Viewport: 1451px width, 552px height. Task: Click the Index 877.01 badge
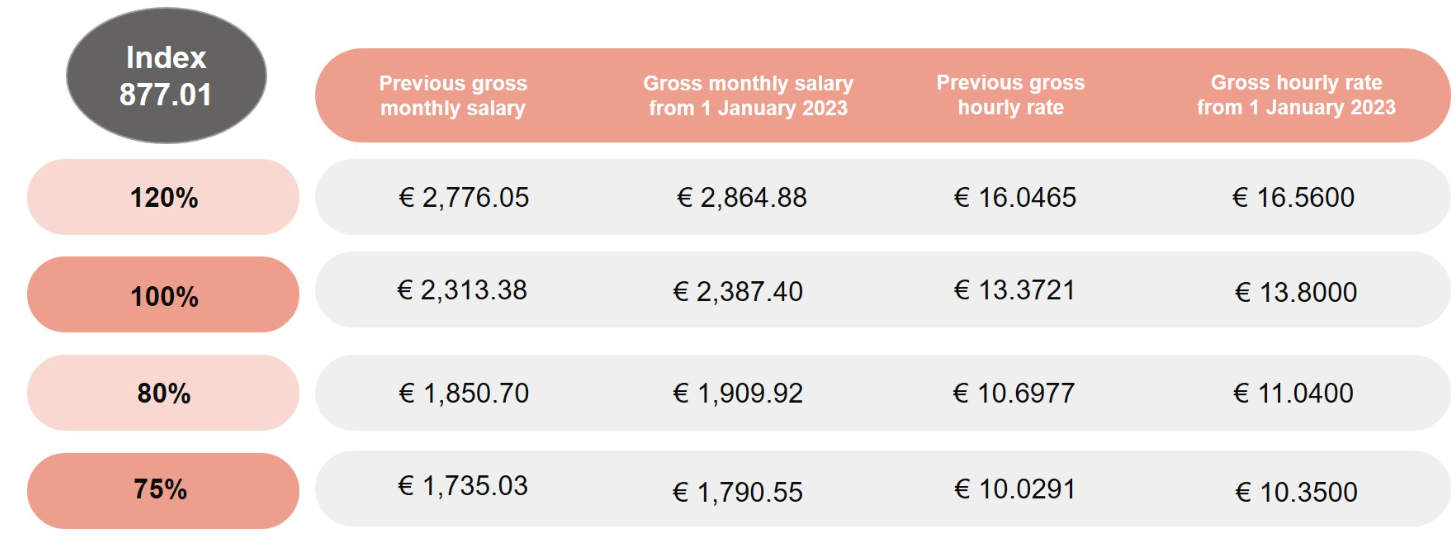tap(166, 77)
